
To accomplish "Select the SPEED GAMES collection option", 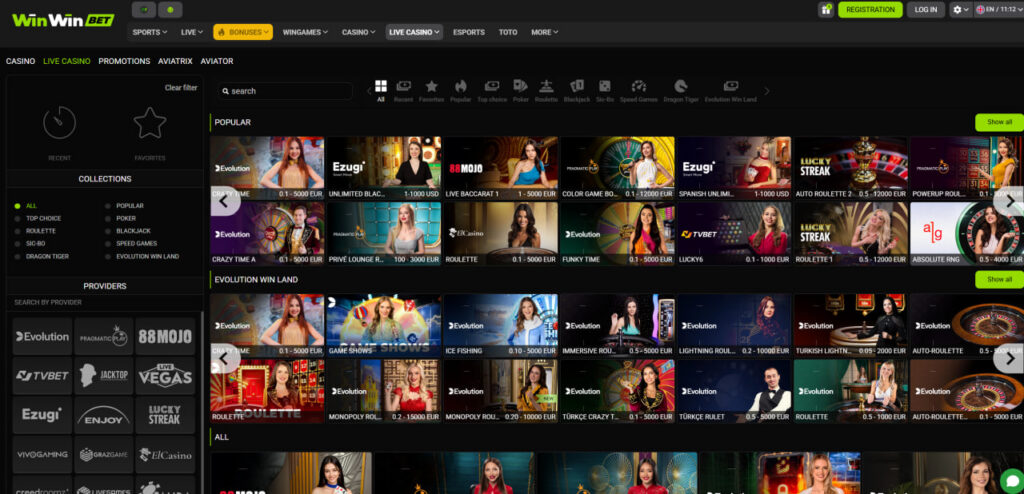I will [x=131, y=243].
